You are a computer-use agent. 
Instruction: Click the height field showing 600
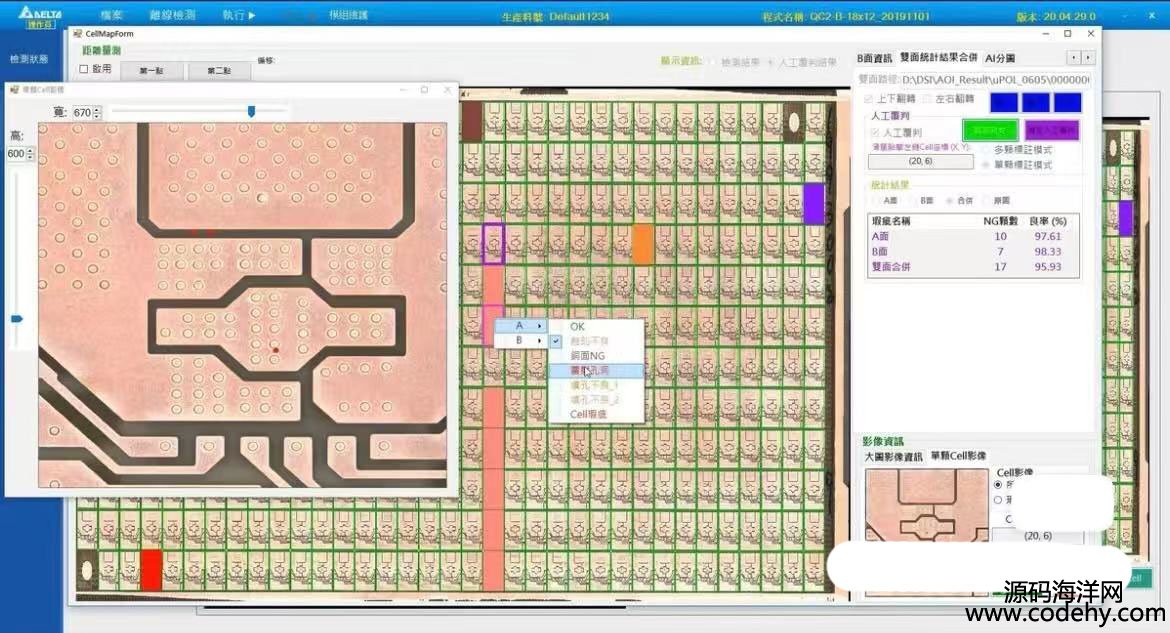pos(16,154)
